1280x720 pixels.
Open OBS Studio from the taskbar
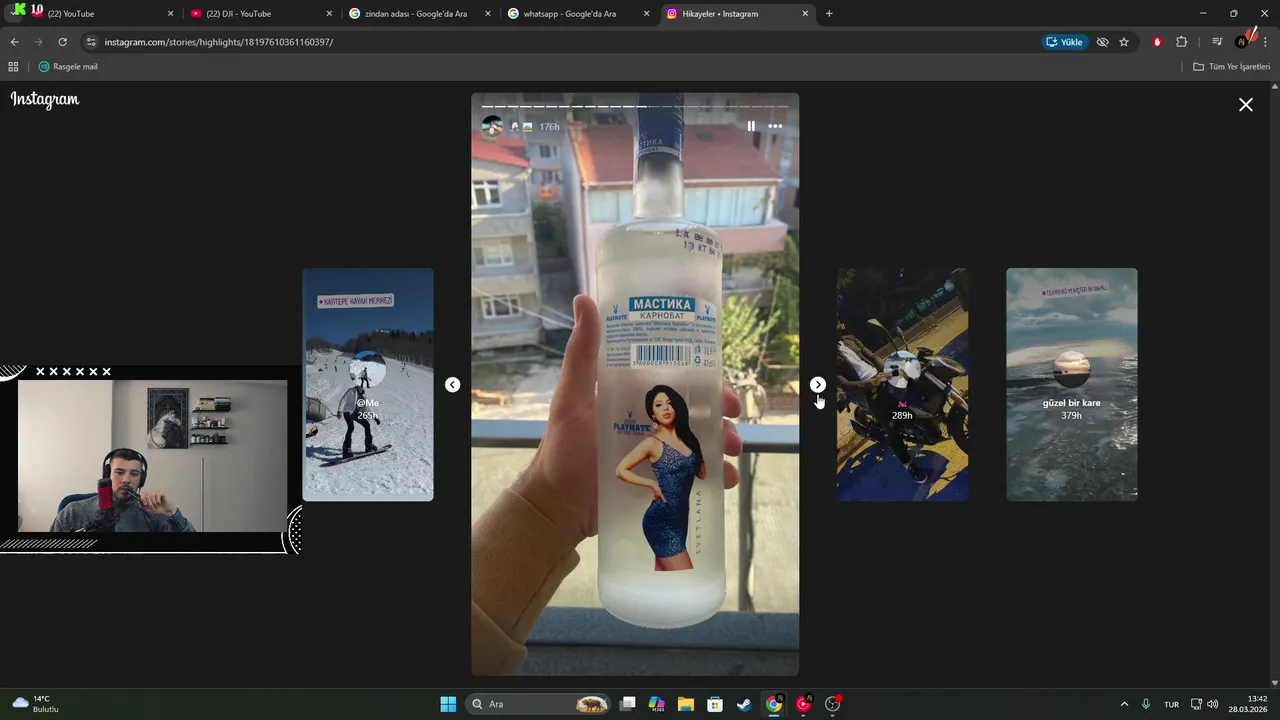coord(833,704)
